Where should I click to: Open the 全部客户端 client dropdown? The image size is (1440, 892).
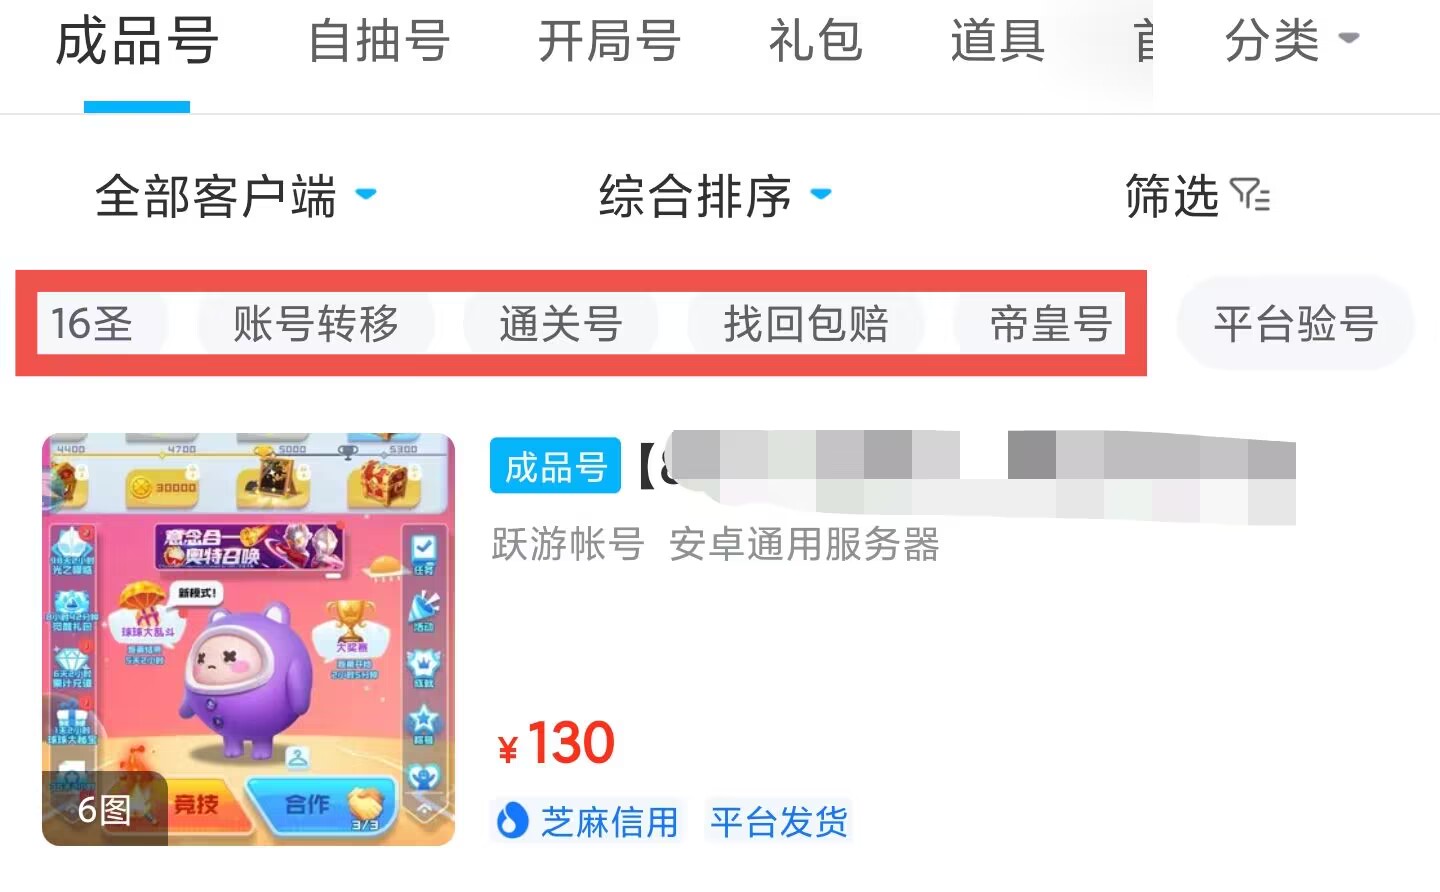pyautogui.click(x=236, y=195)
